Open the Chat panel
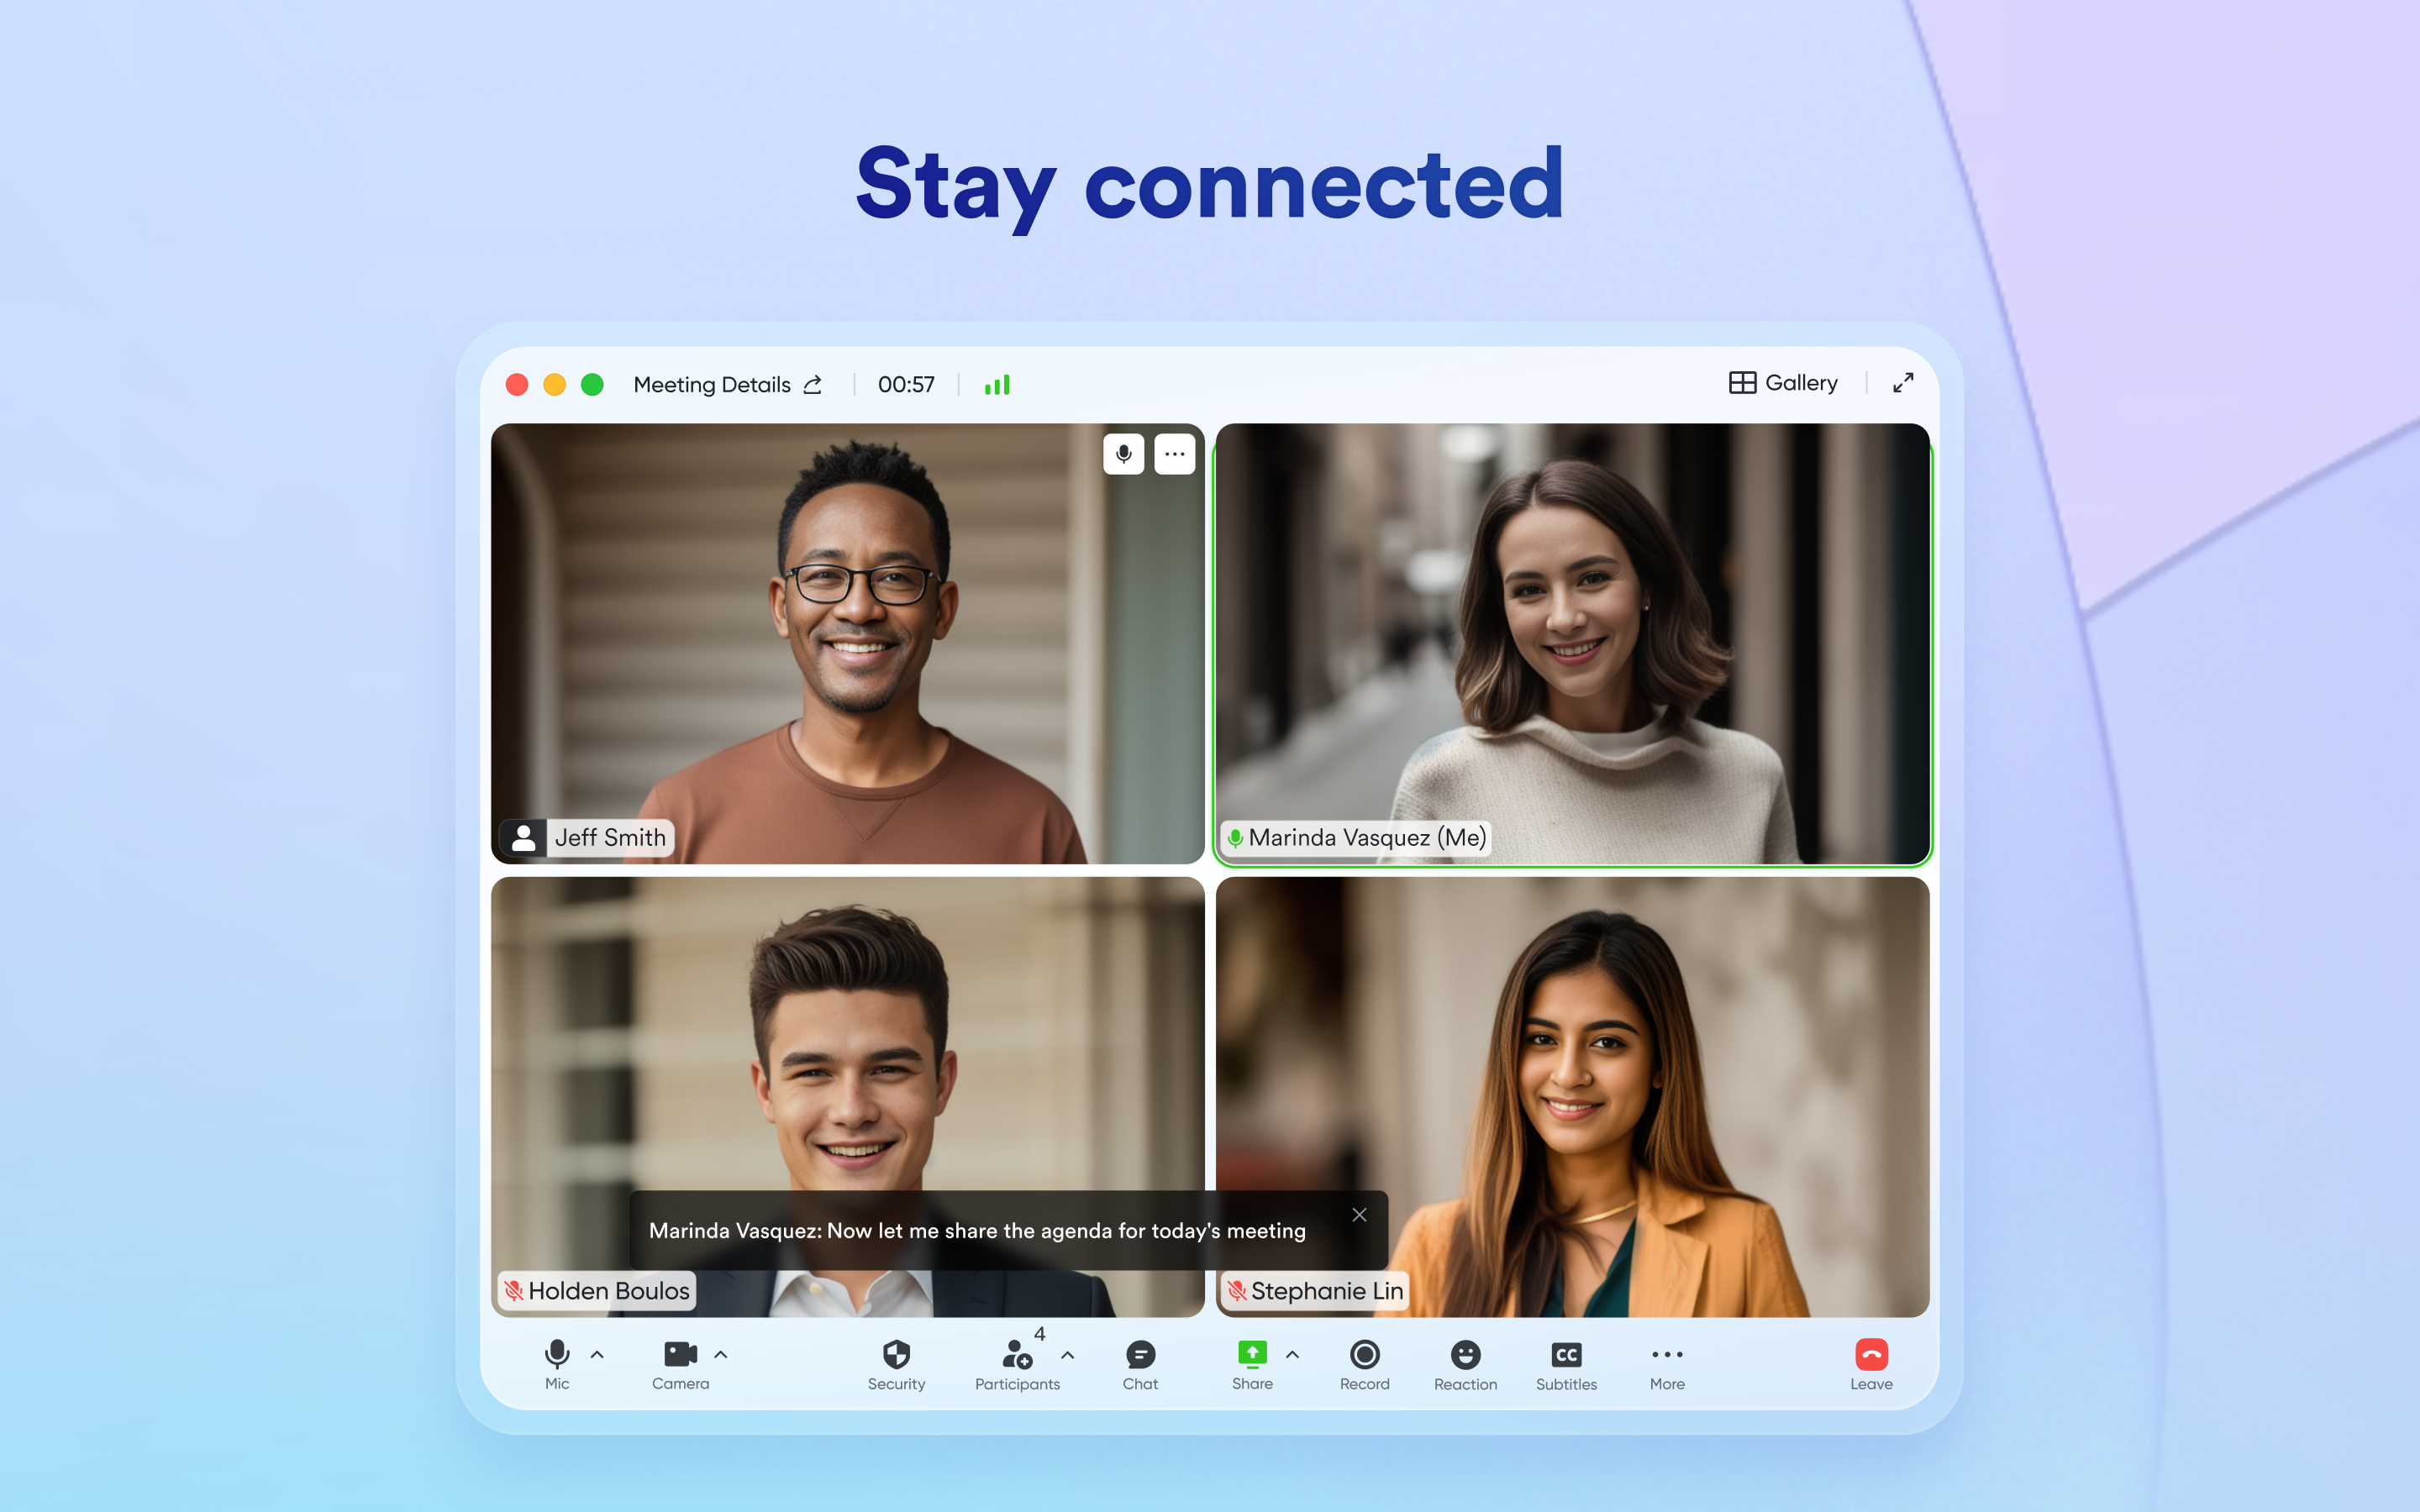The height and width of the screenshot is (1512, 2420). pos(1139,1357)
